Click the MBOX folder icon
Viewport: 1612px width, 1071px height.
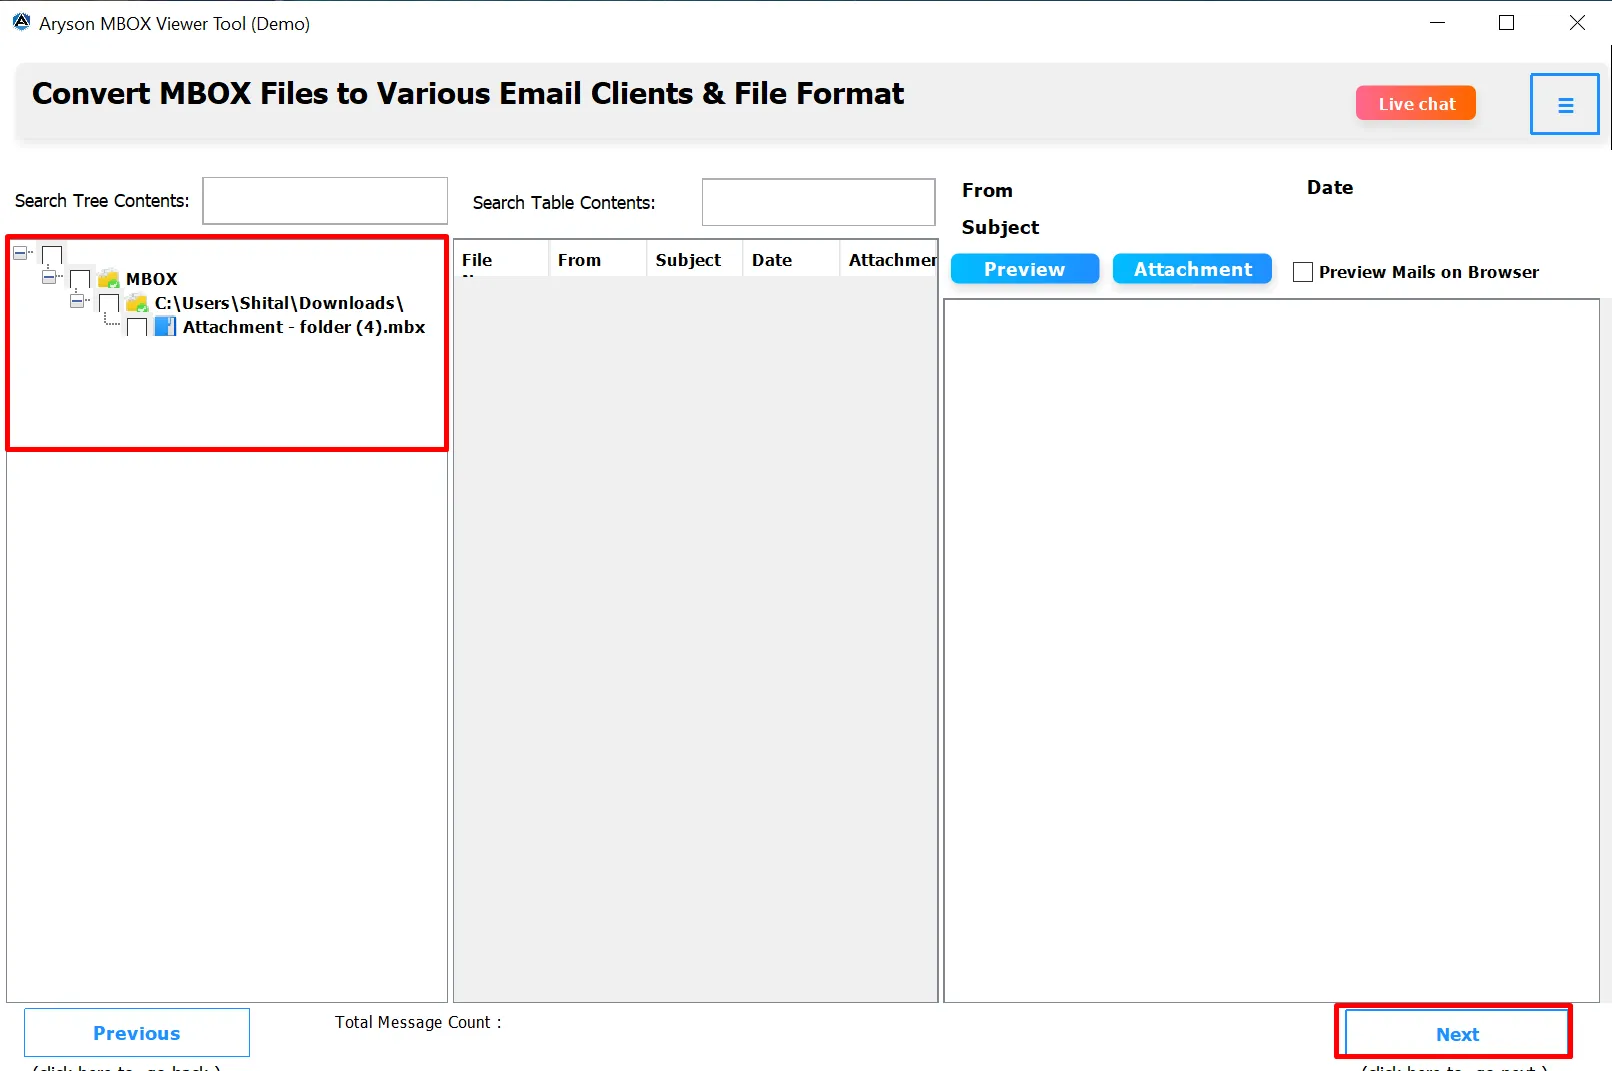pos(109,279)
